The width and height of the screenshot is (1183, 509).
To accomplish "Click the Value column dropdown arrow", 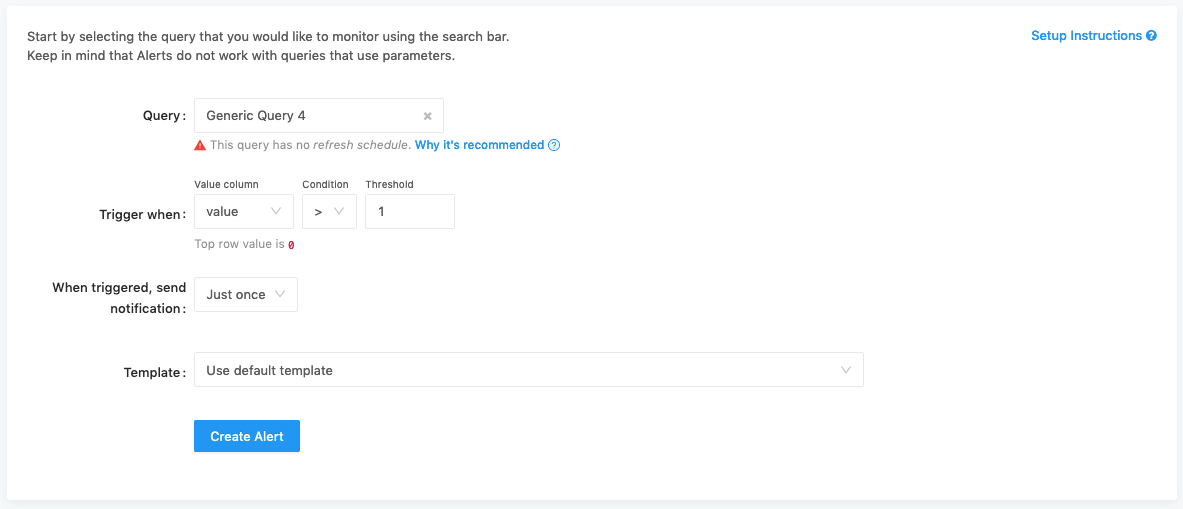I will pyautogui.click(x=277, y=212).
